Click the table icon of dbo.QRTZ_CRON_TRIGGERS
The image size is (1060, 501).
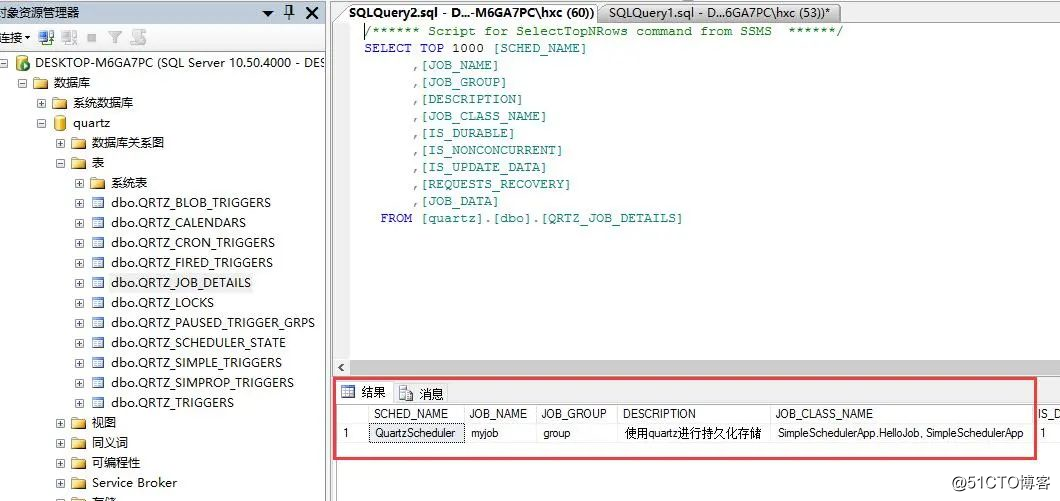pyautogui.click(x=98, y=243)
